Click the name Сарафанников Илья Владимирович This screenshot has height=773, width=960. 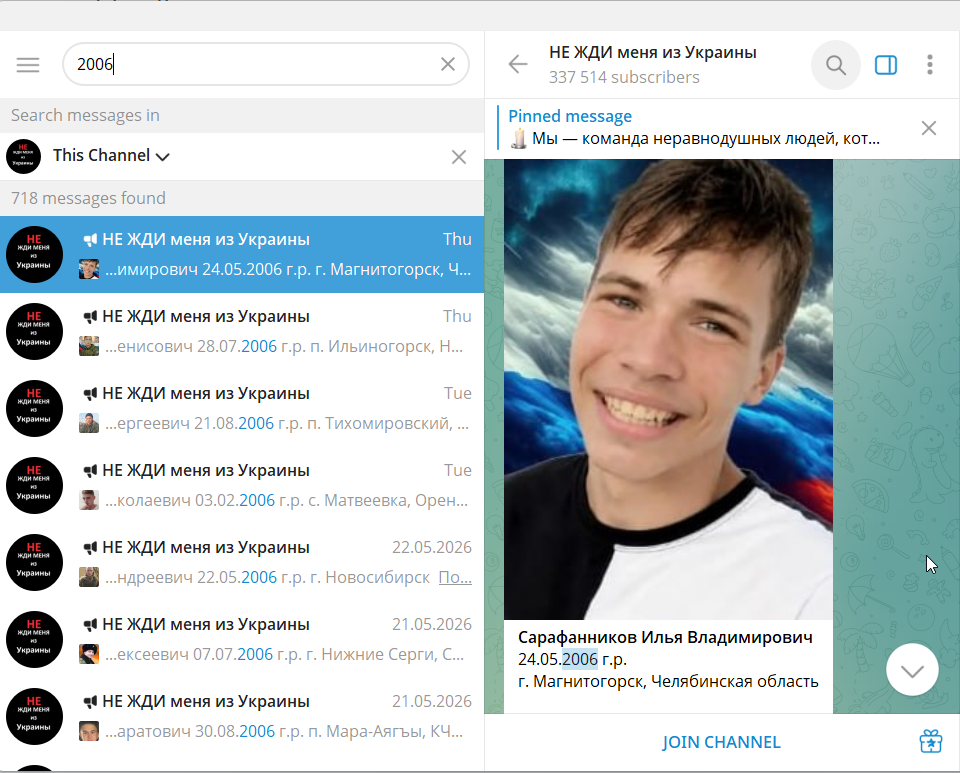click(x=666, y=637)
